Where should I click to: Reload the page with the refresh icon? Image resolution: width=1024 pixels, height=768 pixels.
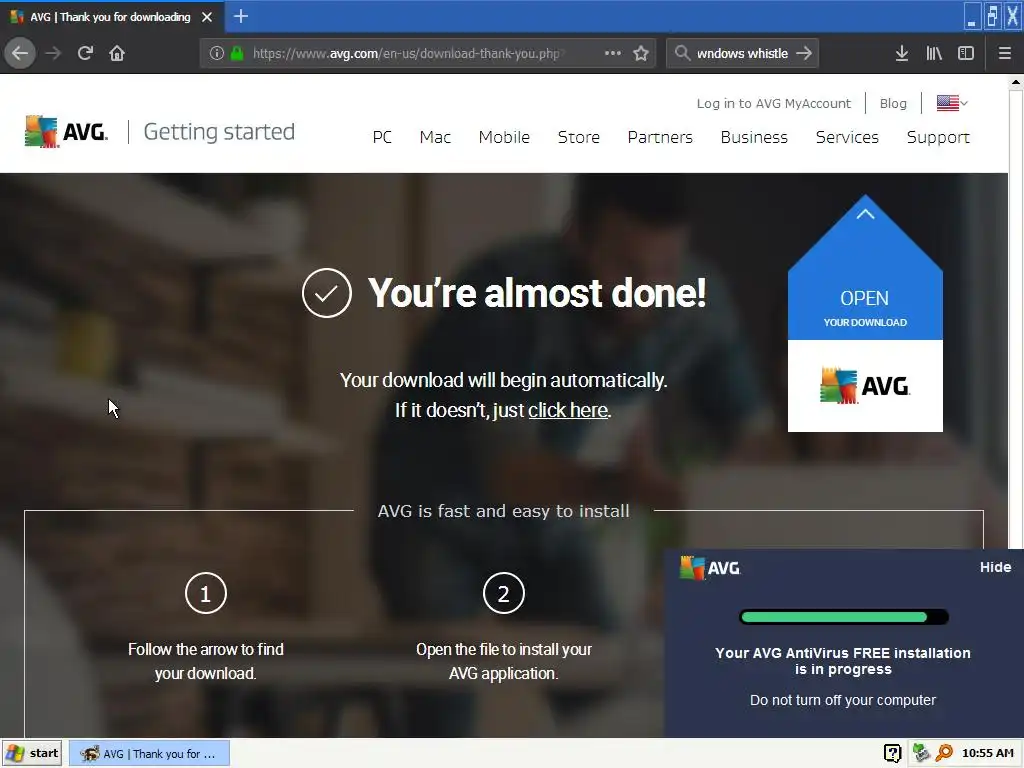(85, 53)
